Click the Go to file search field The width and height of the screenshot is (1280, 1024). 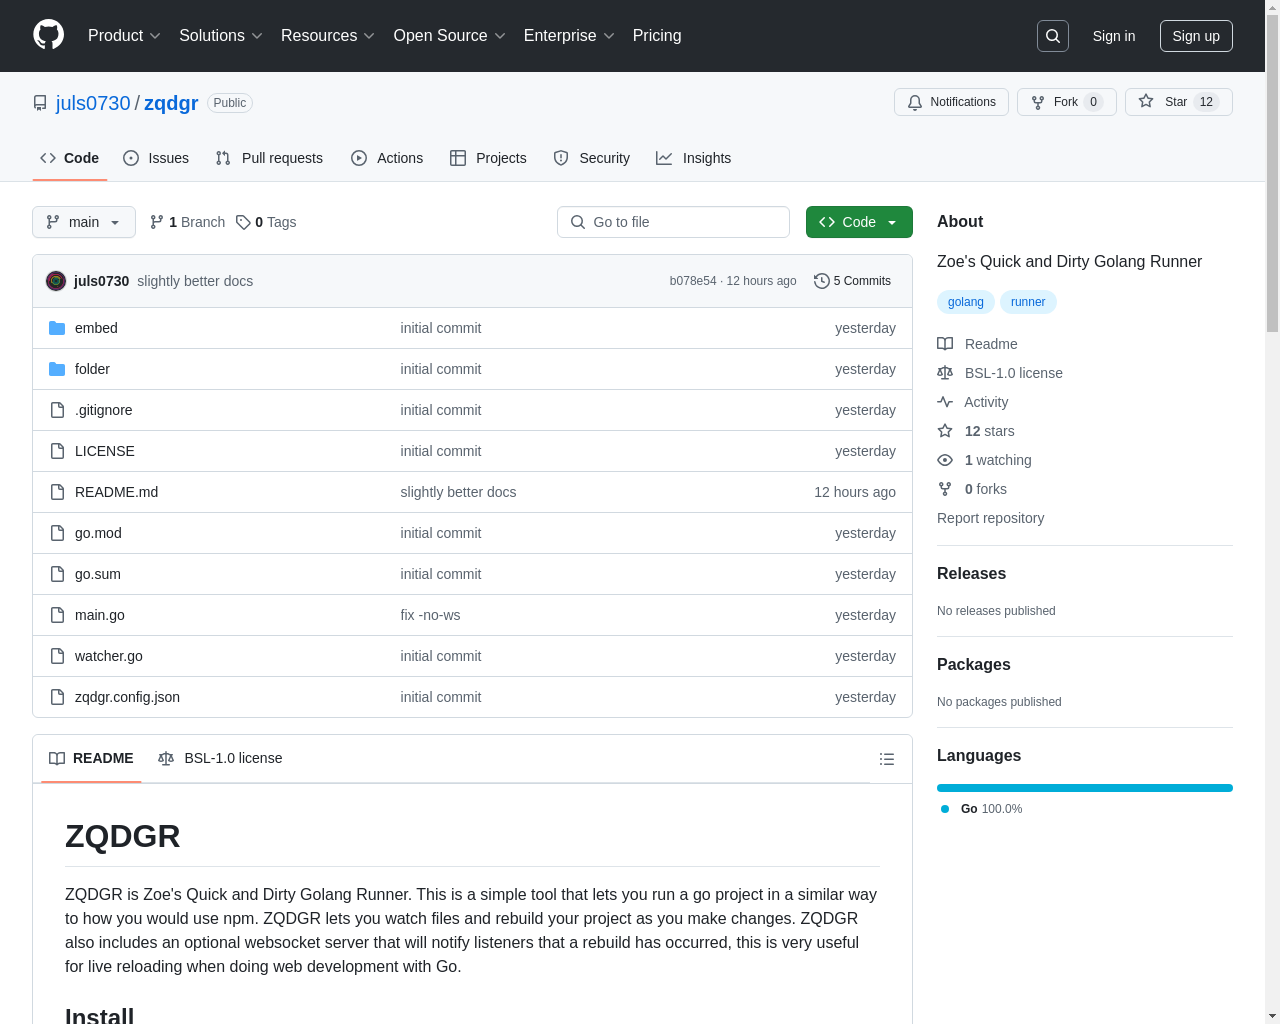tap(673, 222)
